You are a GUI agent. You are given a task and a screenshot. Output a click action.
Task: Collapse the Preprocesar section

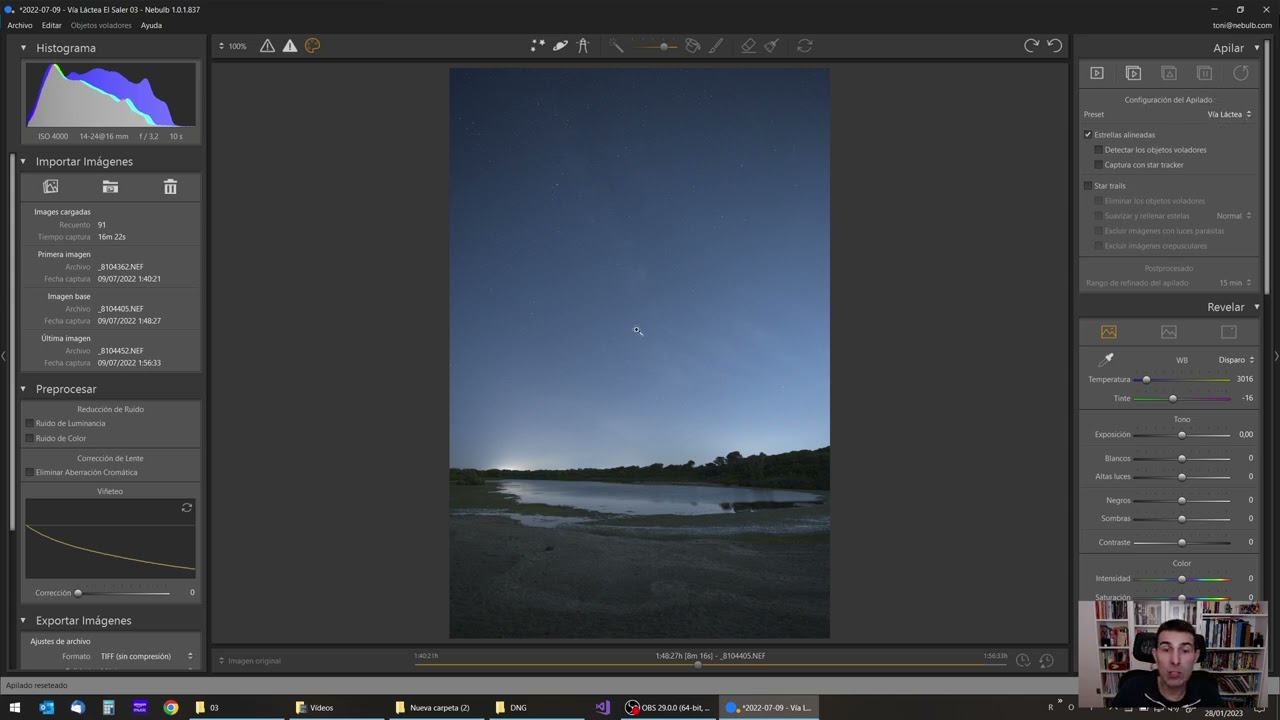click(23, 389)
